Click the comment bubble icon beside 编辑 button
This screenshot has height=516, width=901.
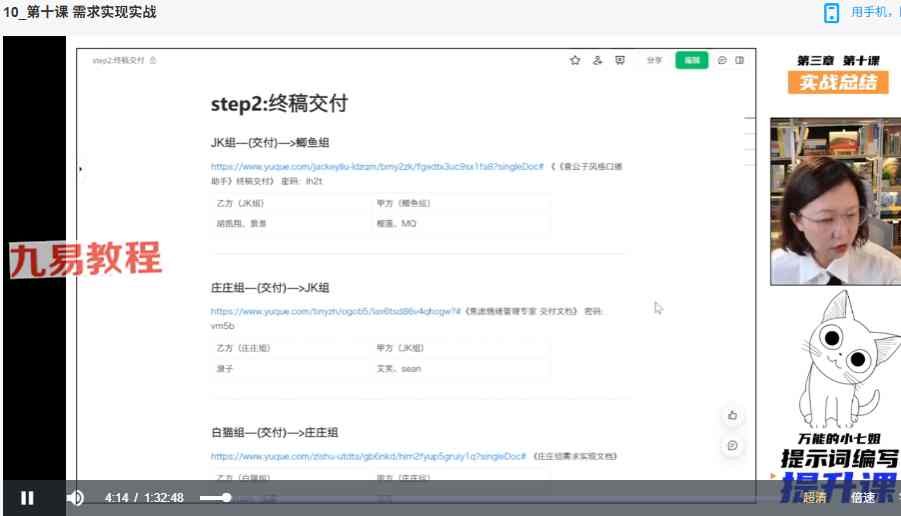click(x=722, y=60)
